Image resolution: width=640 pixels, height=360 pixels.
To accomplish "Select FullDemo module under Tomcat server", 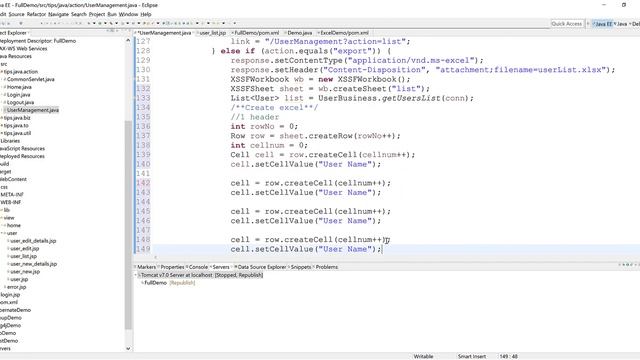I will click(x=156, y=283).
